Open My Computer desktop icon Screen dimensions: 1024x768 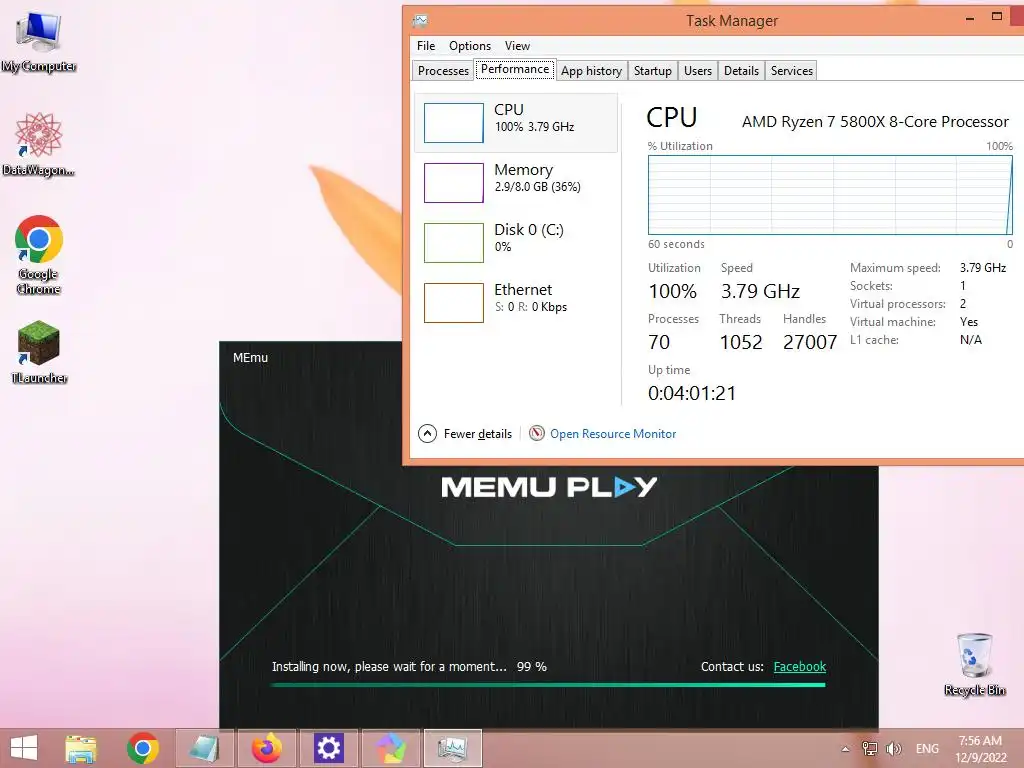[39, 40]
